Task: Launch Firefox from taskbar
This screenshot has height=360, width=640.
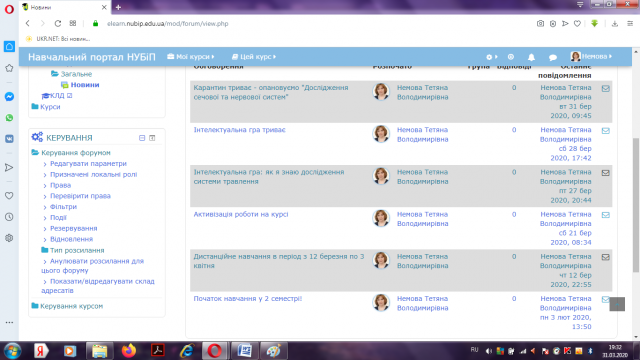Action: click(x=129, y=351)
